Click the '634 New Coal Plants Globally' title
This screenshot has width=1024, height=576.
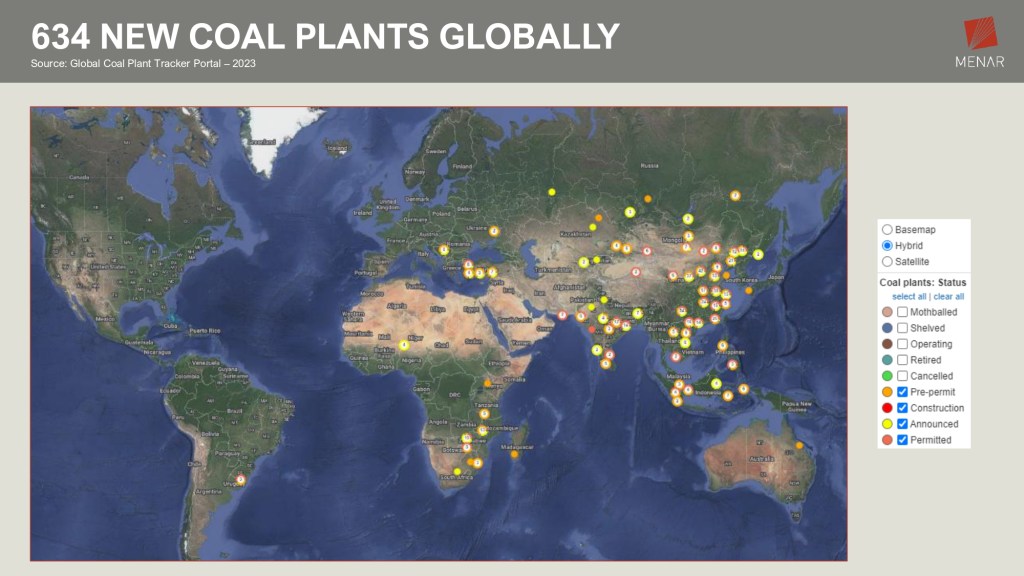coord(325,37)
